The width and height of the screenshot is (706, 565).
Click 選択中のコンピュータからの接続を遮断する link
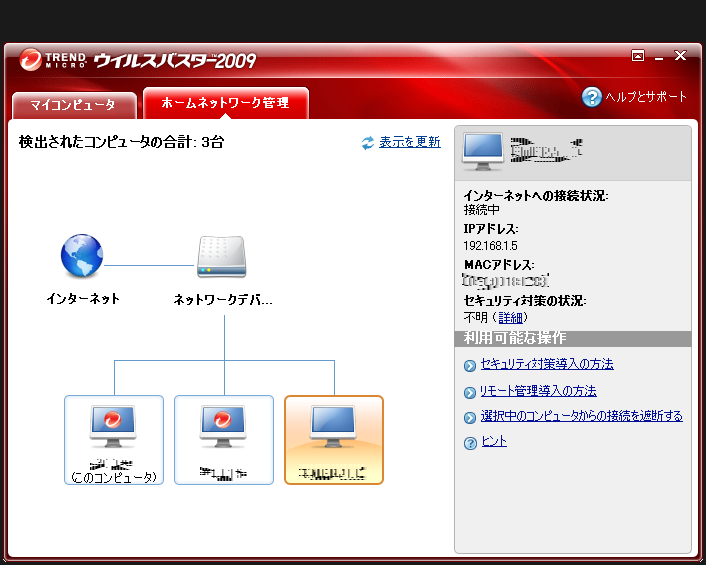[582, 416]
